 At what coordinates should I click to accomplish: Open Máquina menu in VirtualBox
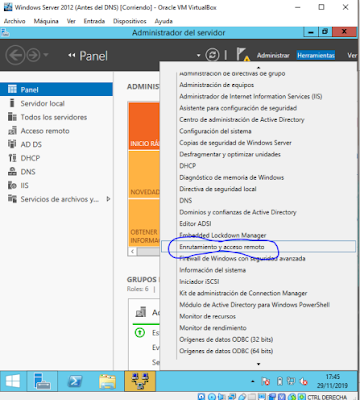click(x=46, y=21)
